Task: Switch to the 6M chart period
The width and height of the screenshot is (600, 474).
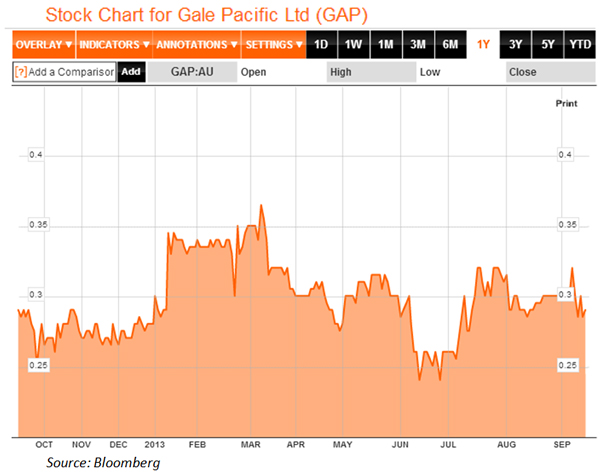Action: [450, 45]
